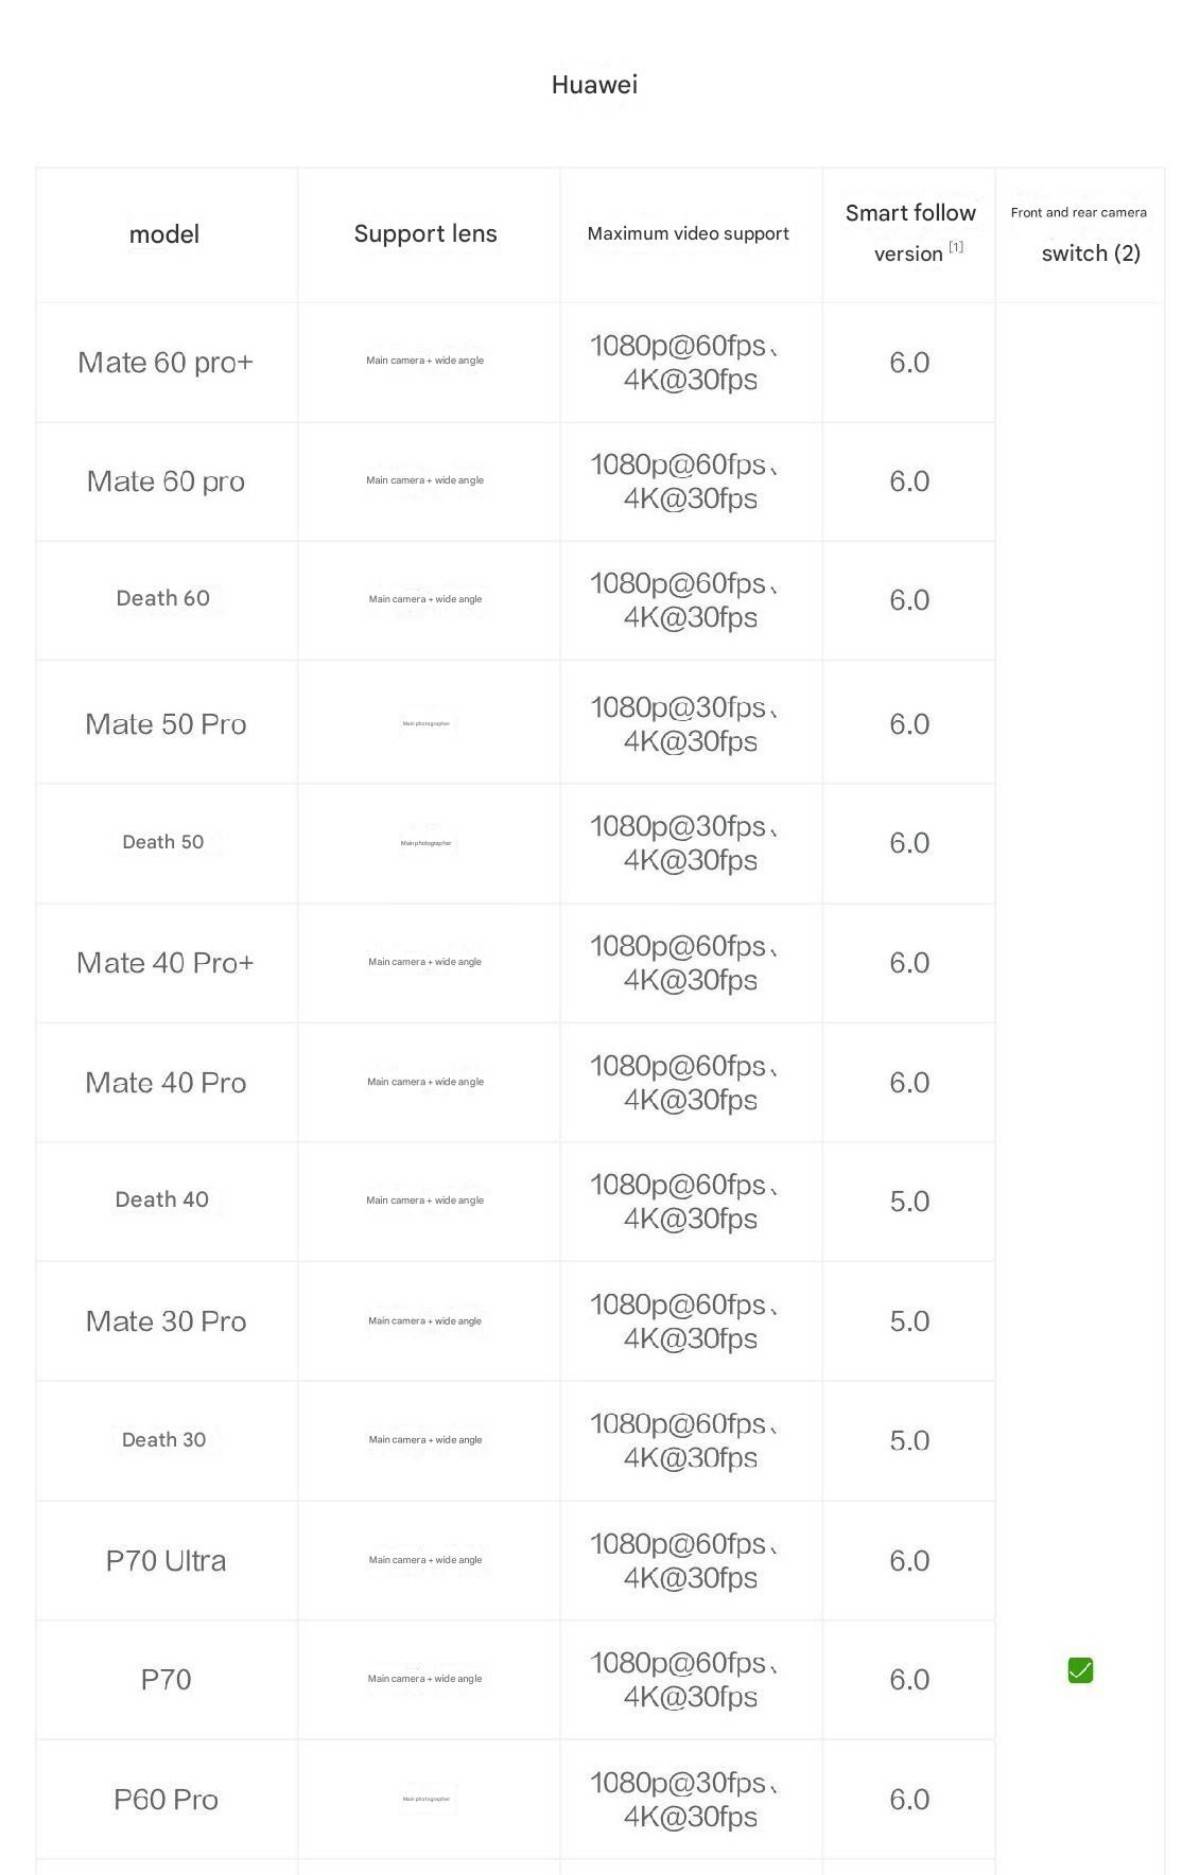Select the Huawei title heading

pyautogui.click(x=594, y=84)
